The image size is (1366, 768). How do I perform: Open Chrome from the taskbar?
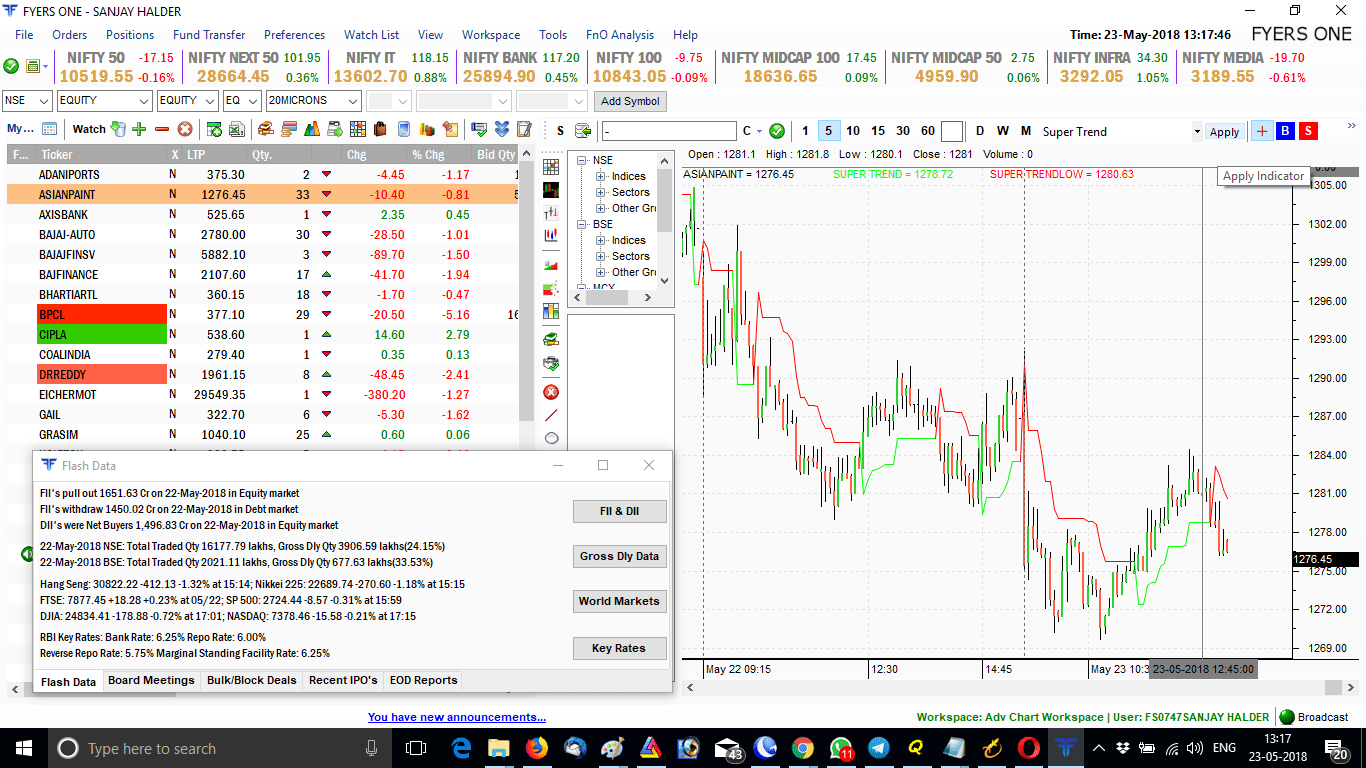pos(803,748)
